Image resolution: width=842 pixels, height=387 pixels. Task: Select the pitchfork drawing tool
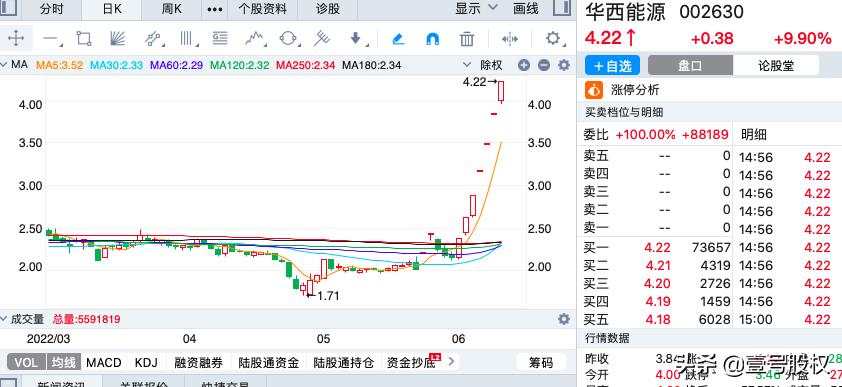(x=321, y=39)
